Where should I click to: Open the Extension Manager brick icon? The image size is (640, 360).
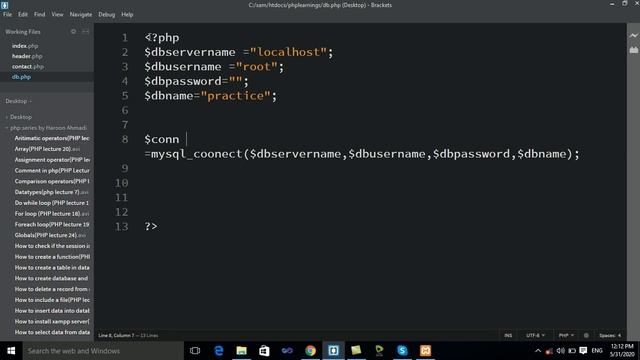(633, 50)
